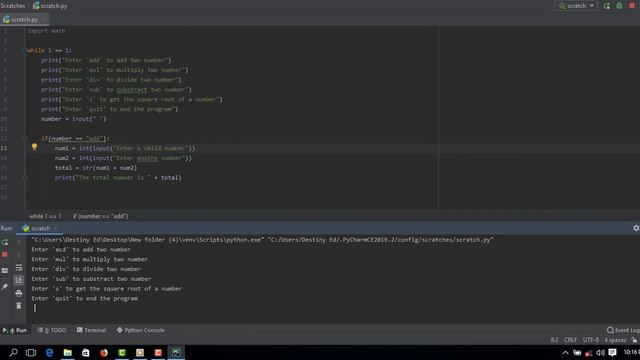Change the CRLF line separator in status bar
Viewport: 640px width, 360px height.
[x=570, y=340]
